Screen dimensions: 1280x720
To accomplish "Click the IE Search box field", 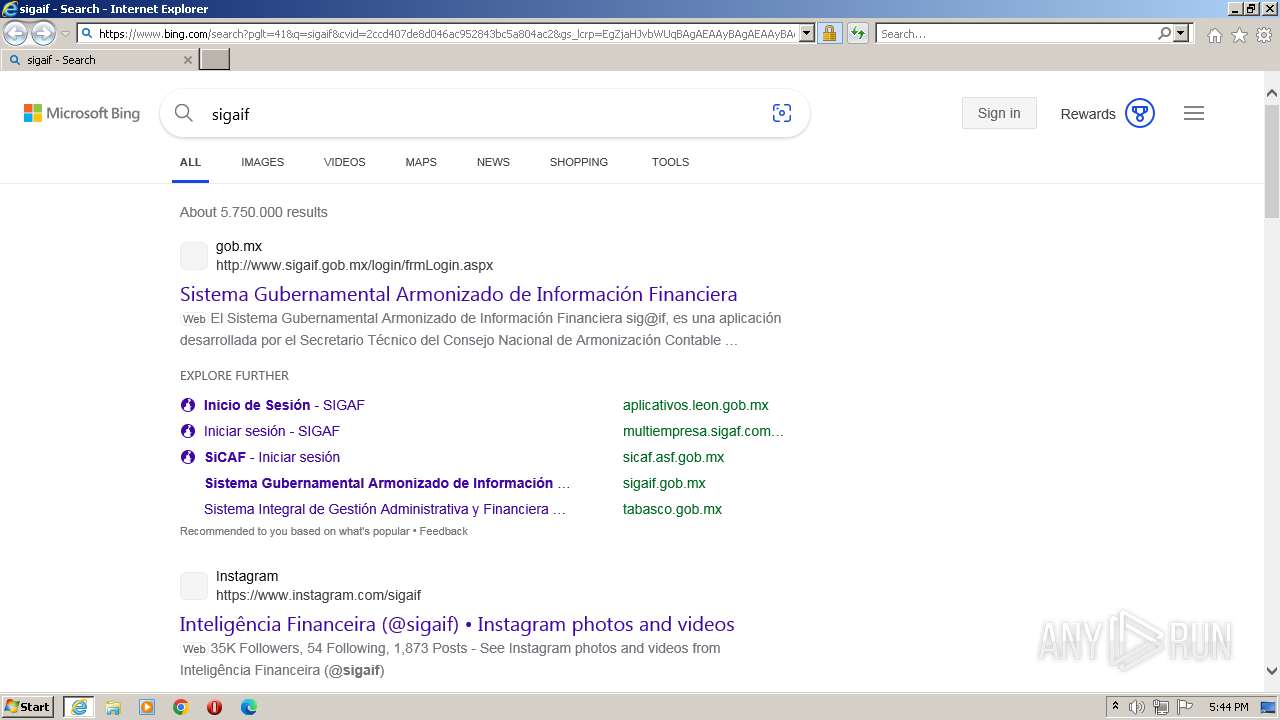I will click(1015, 33).
